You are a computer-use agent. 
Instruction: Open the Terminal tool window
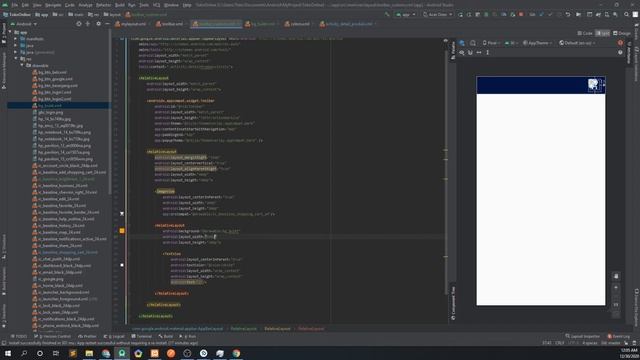[142, 336]
